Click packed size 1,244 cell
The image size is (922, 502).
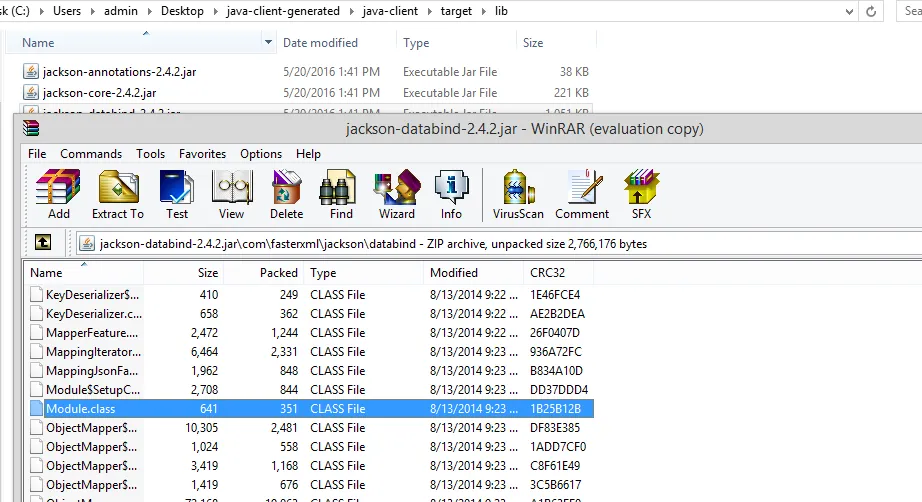(285, 333)
